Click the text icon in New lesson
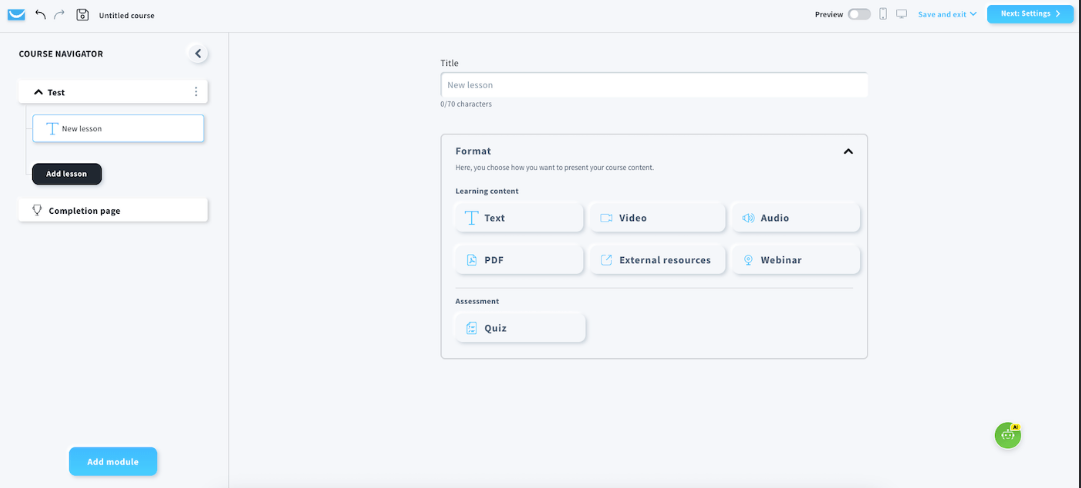 [x=51, y=128]
